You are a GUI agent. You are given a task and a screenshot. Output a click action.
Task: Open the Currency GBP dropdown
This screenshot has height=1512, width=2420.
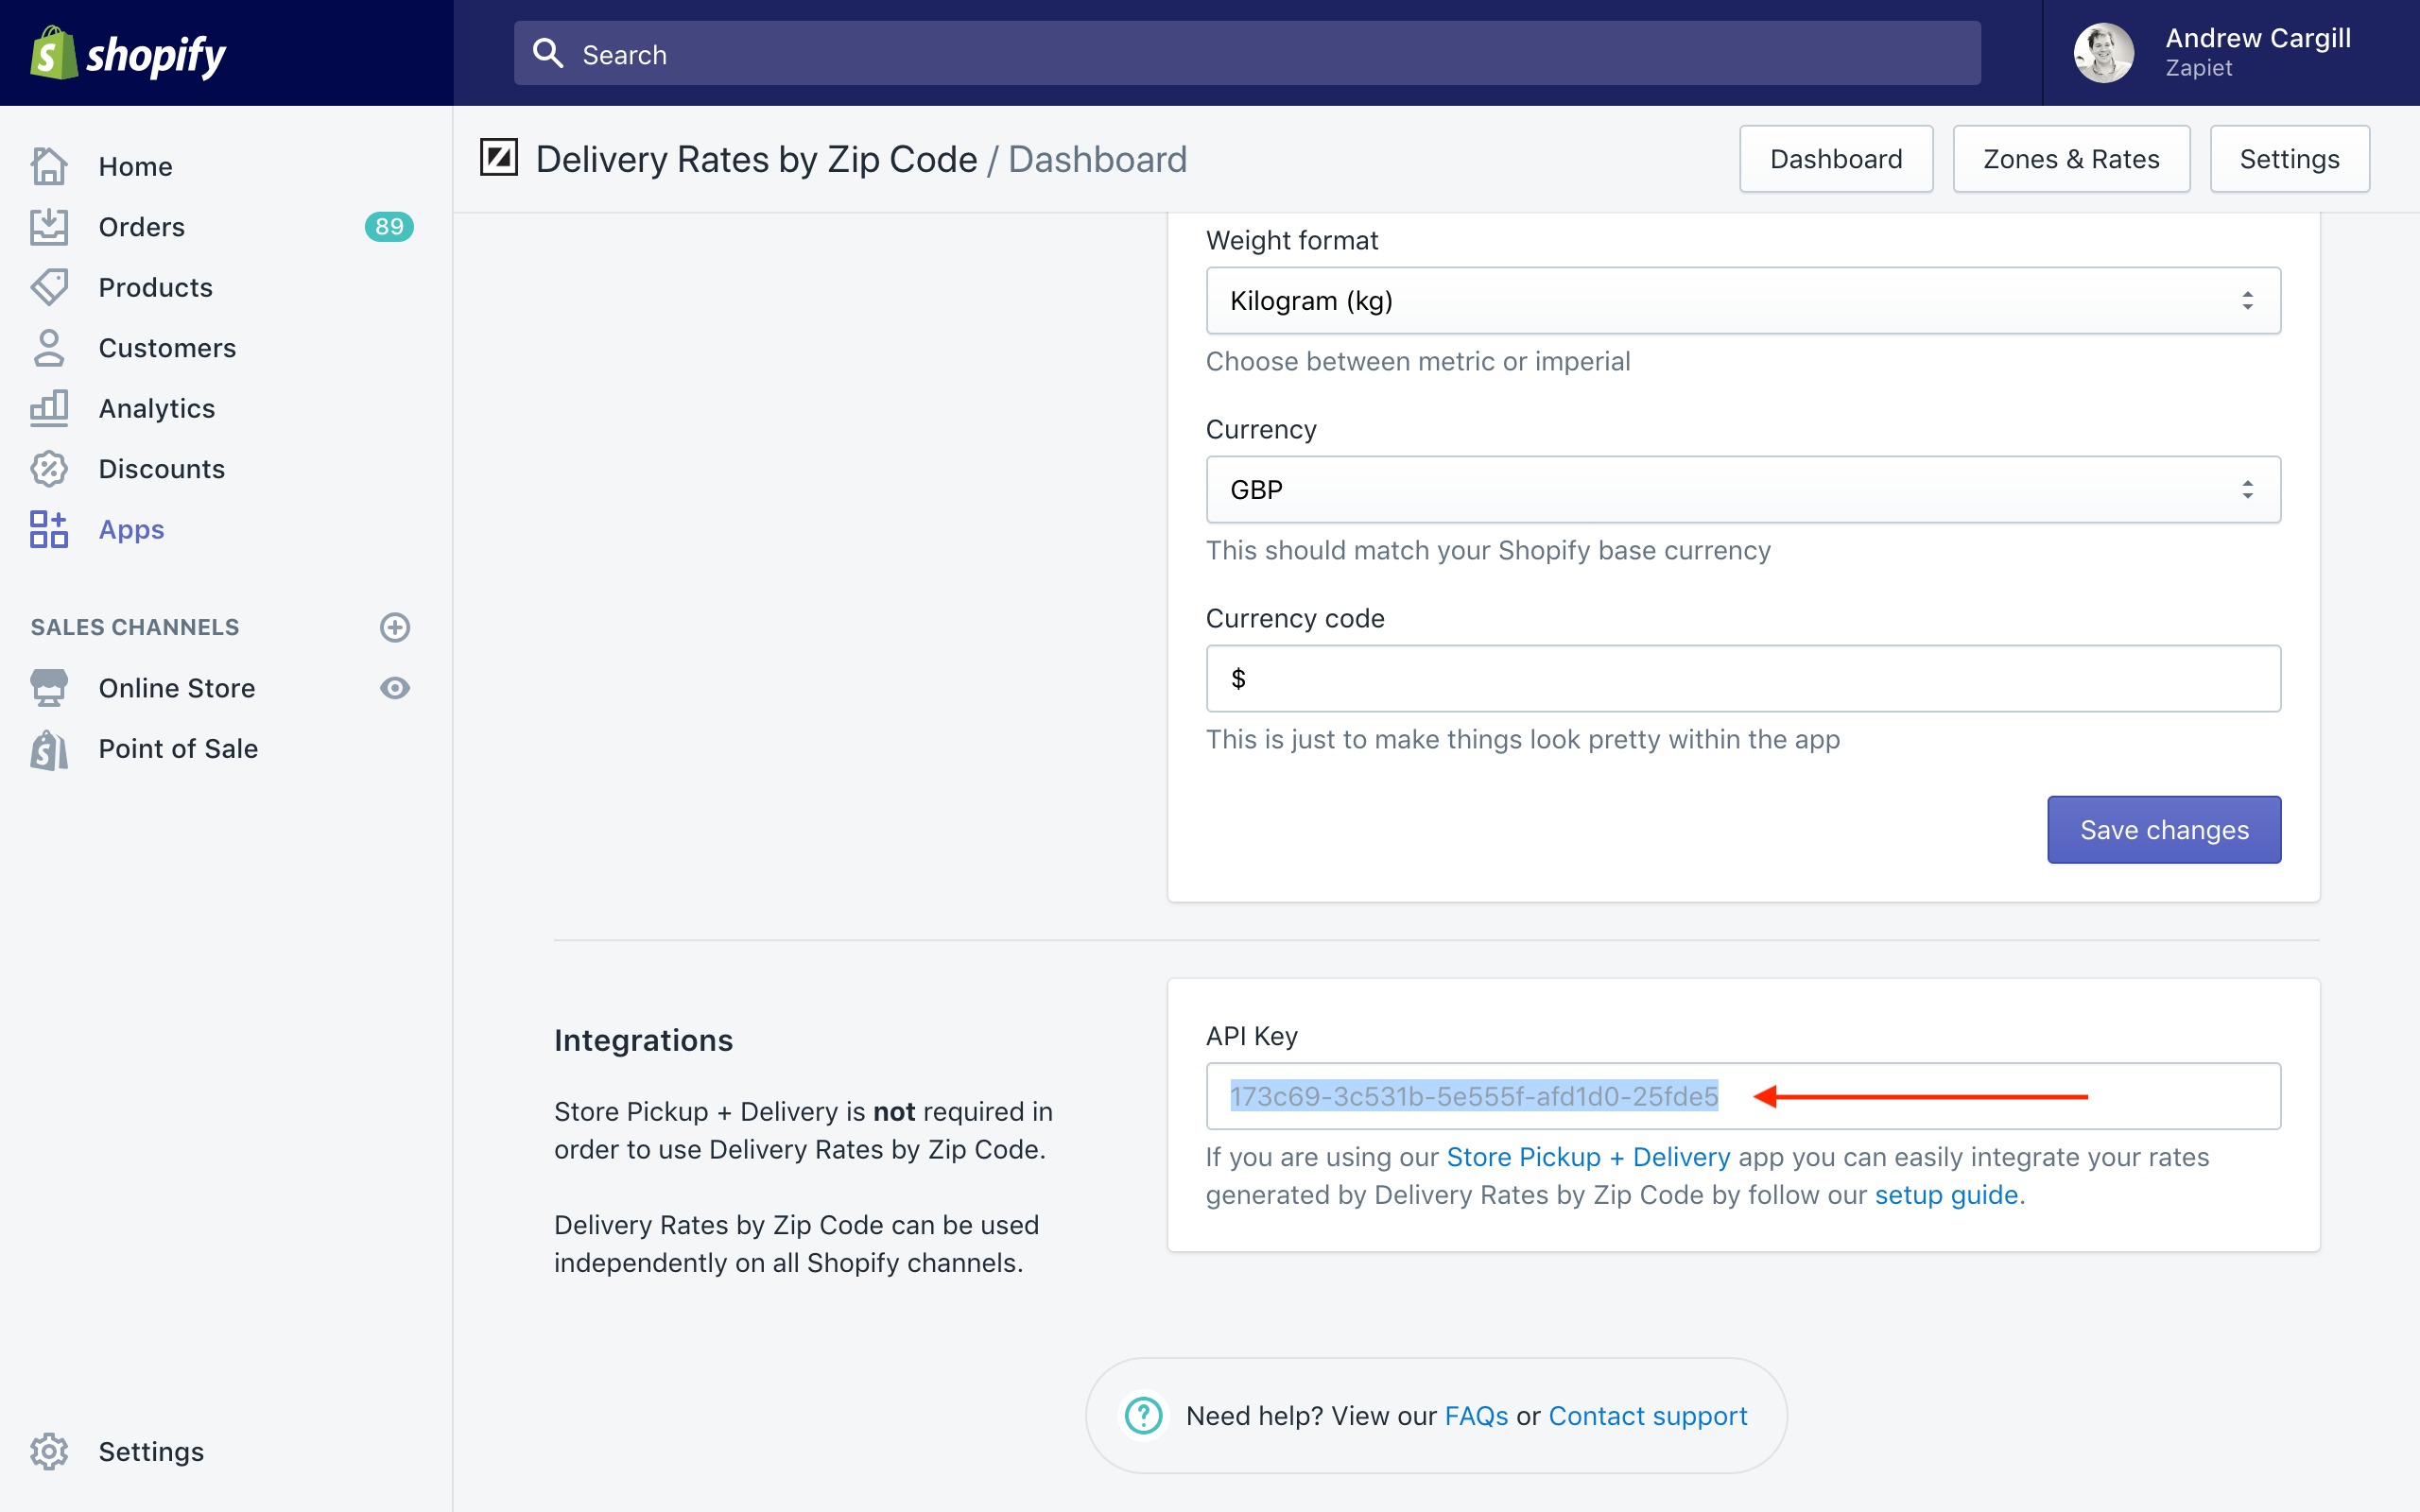(x=1743, y=489)
